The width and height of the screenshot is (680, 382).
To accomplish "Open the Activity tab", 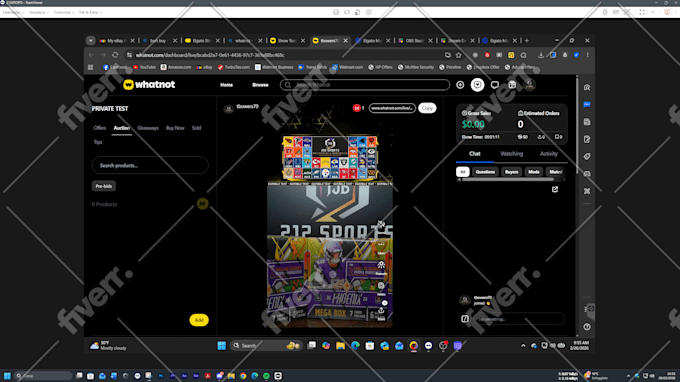I will coord(549,153).
